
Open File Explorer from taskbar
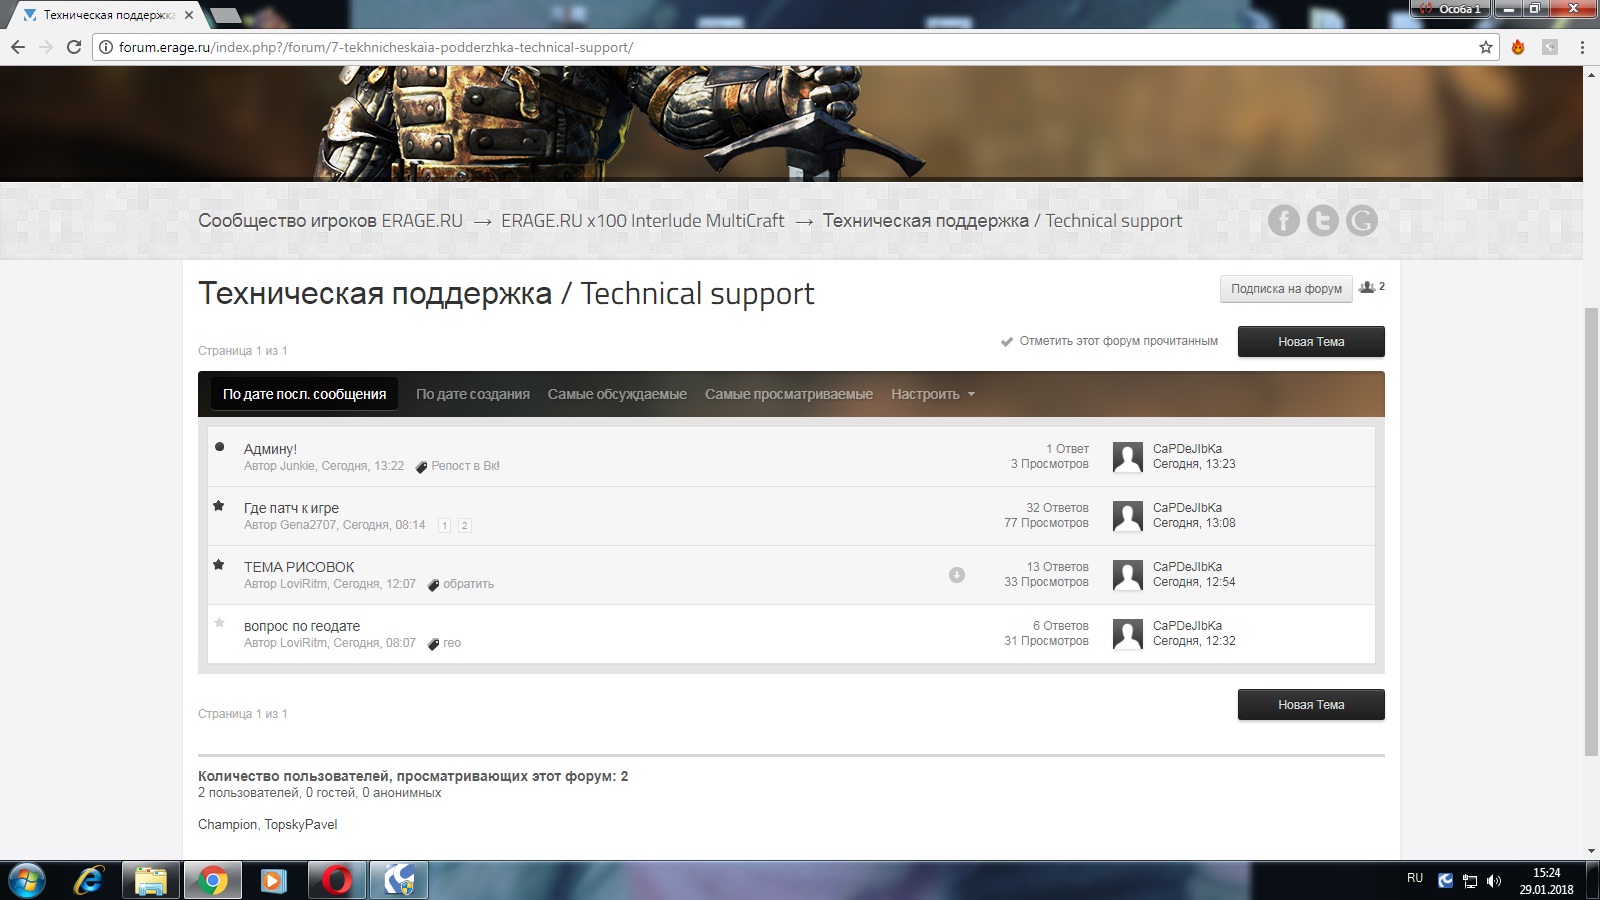pos(151,881)
